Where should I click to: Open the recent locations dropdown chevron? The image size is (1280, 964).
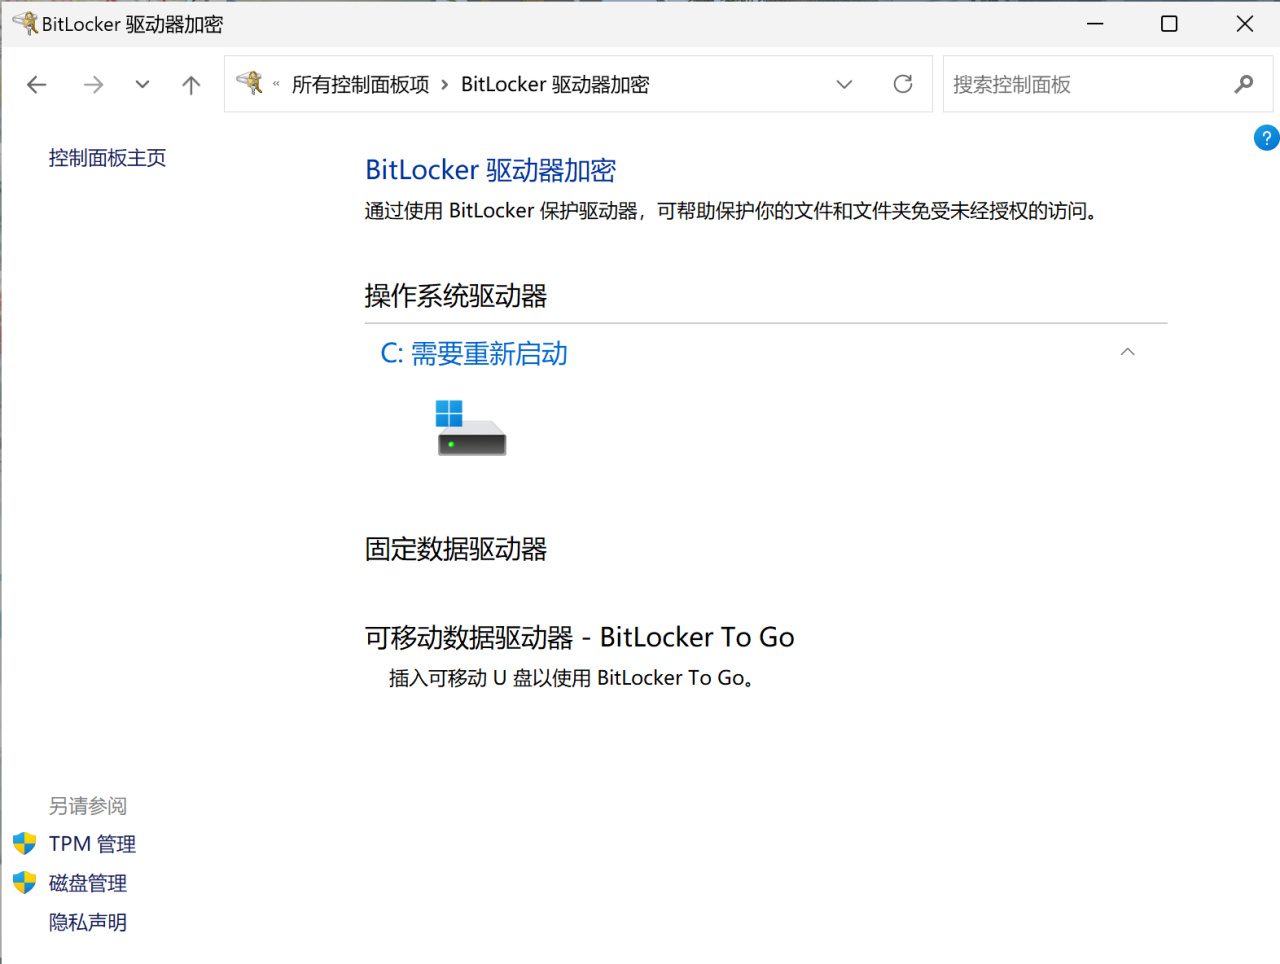142,85
